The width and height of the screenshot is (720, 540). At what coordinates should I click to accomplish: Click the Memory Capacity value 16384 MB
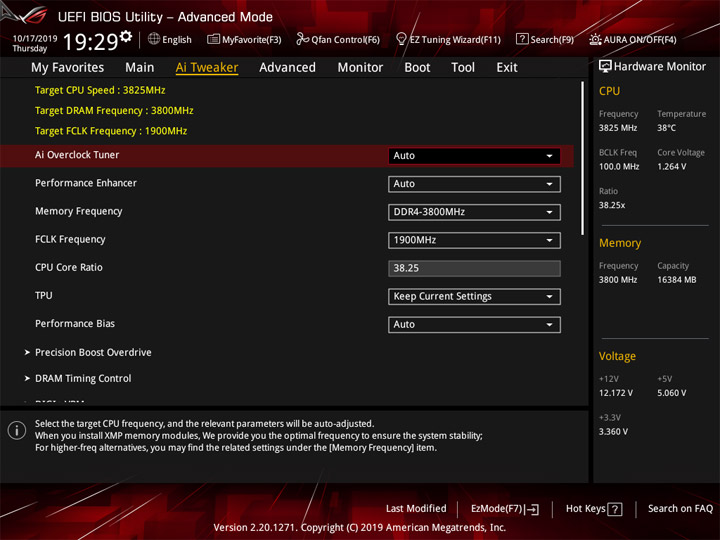677,280
